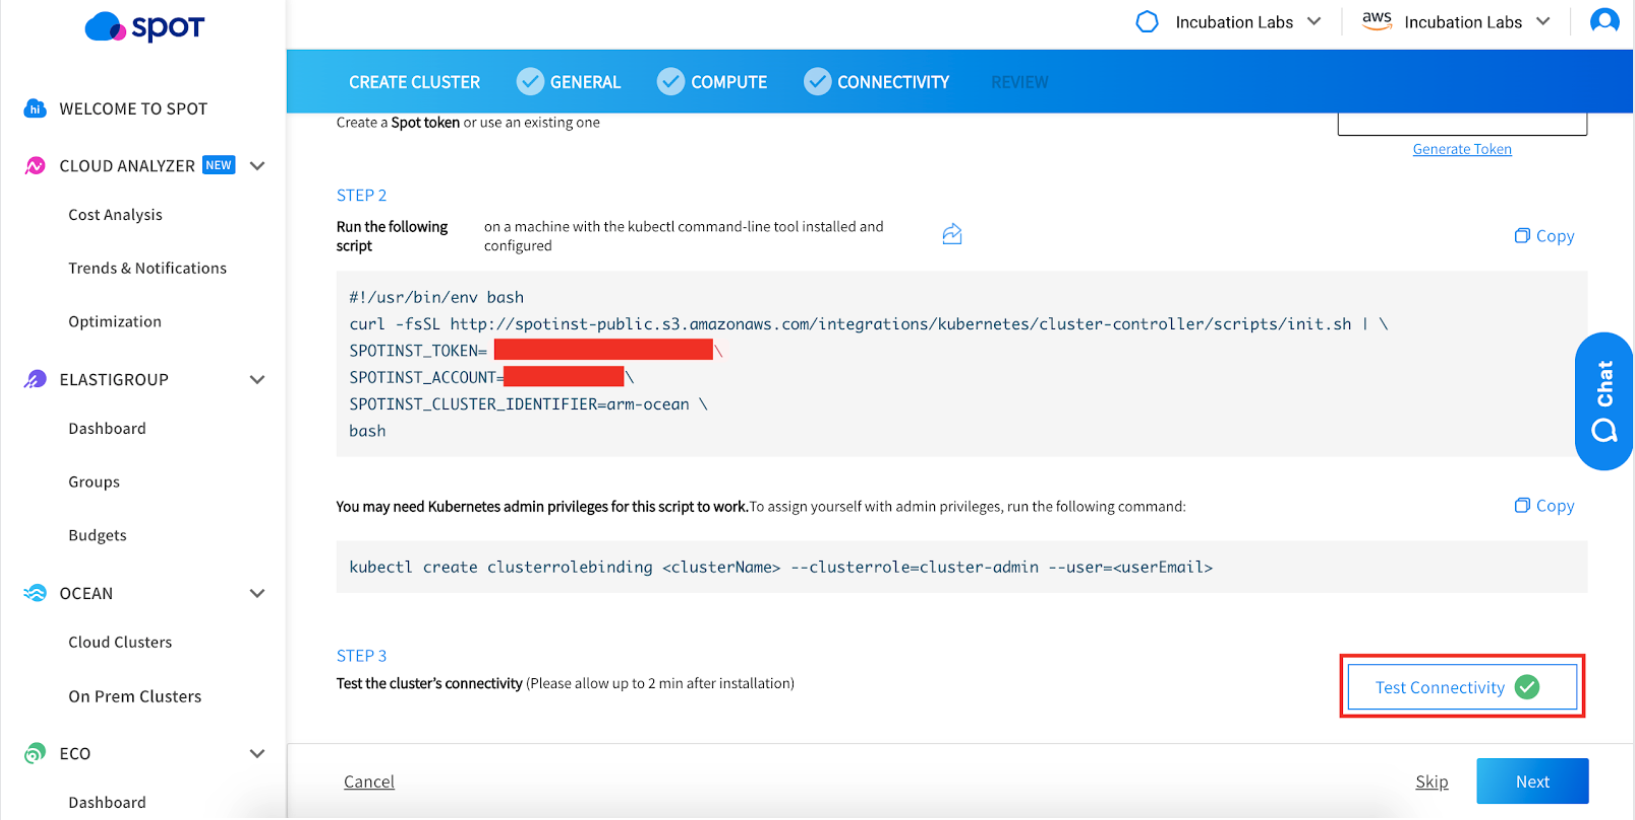Open the AWS Incubation Labs account dropdown
The image size is (1635, 820).
pyautogui.click(x=1456, y=22)
